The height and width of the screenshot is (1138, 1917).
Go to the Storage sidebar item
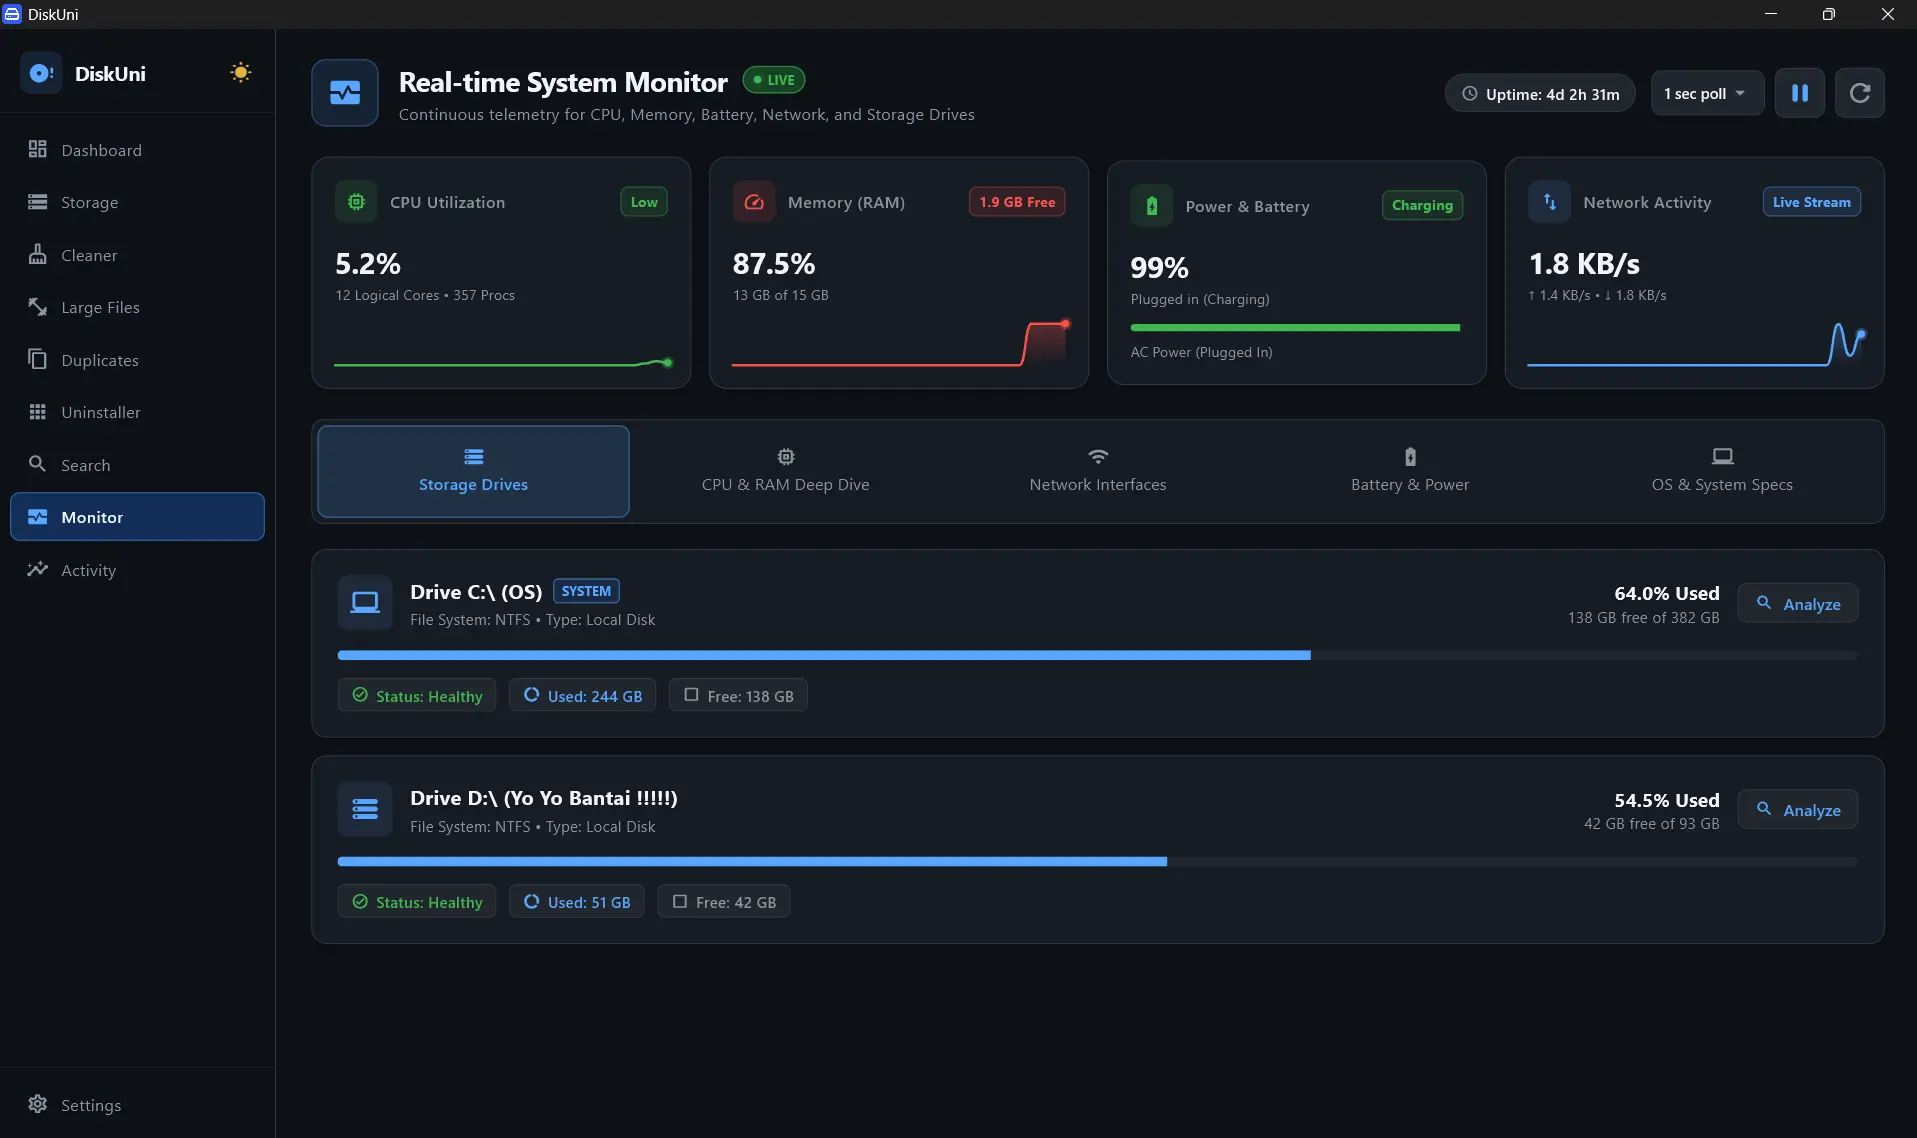[x=137, y=202]
